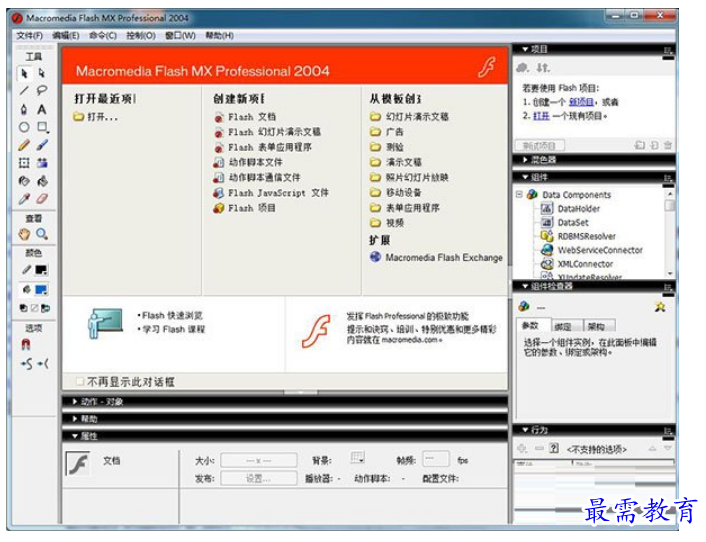Viewport: 706px width, 542px height.
Task: Select the Brush tool
Action: [x=42, y=145]
